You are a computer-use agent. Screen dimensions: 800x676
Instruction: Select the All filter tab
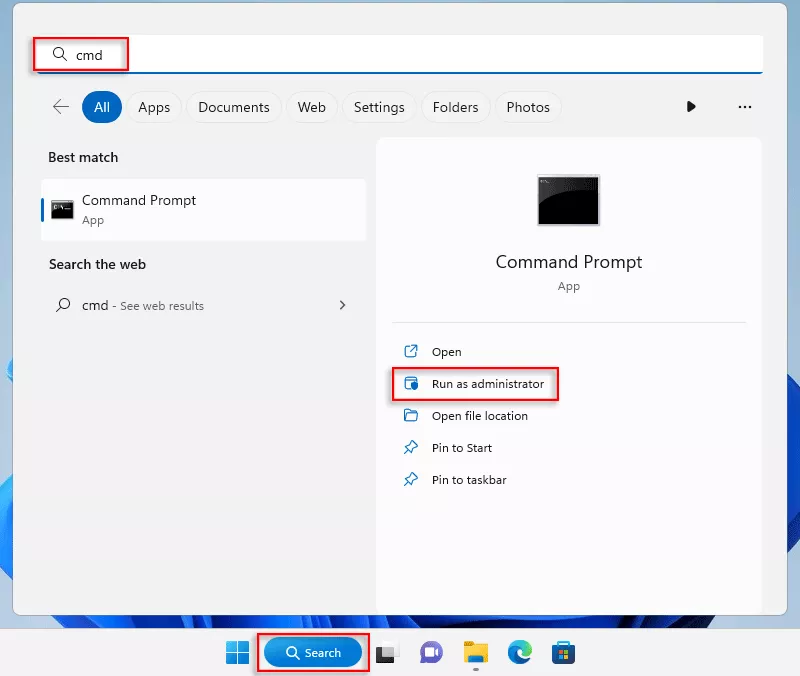(x=102, y=107)
